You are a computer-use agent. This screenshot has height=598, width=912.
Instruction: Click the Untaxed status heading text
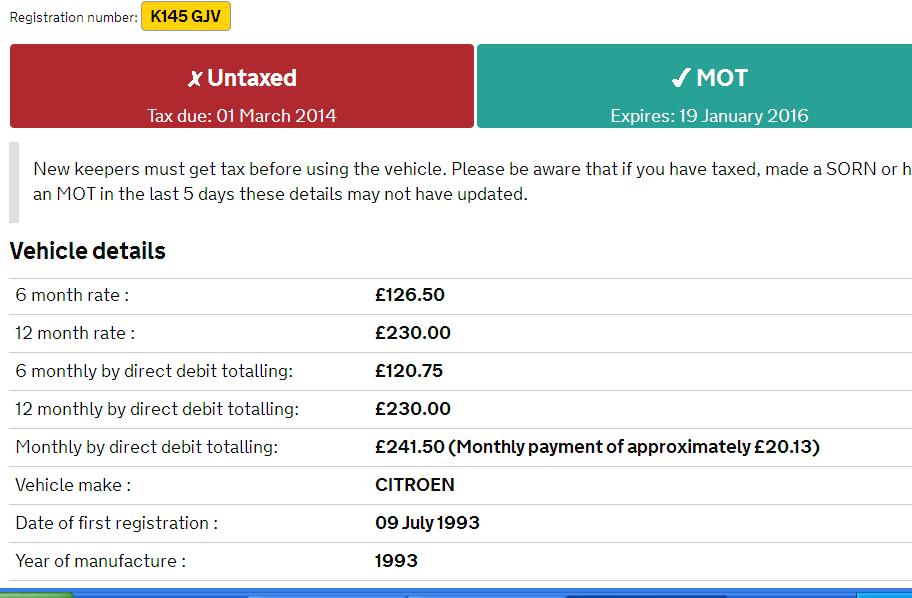click(x=252, y=78)
